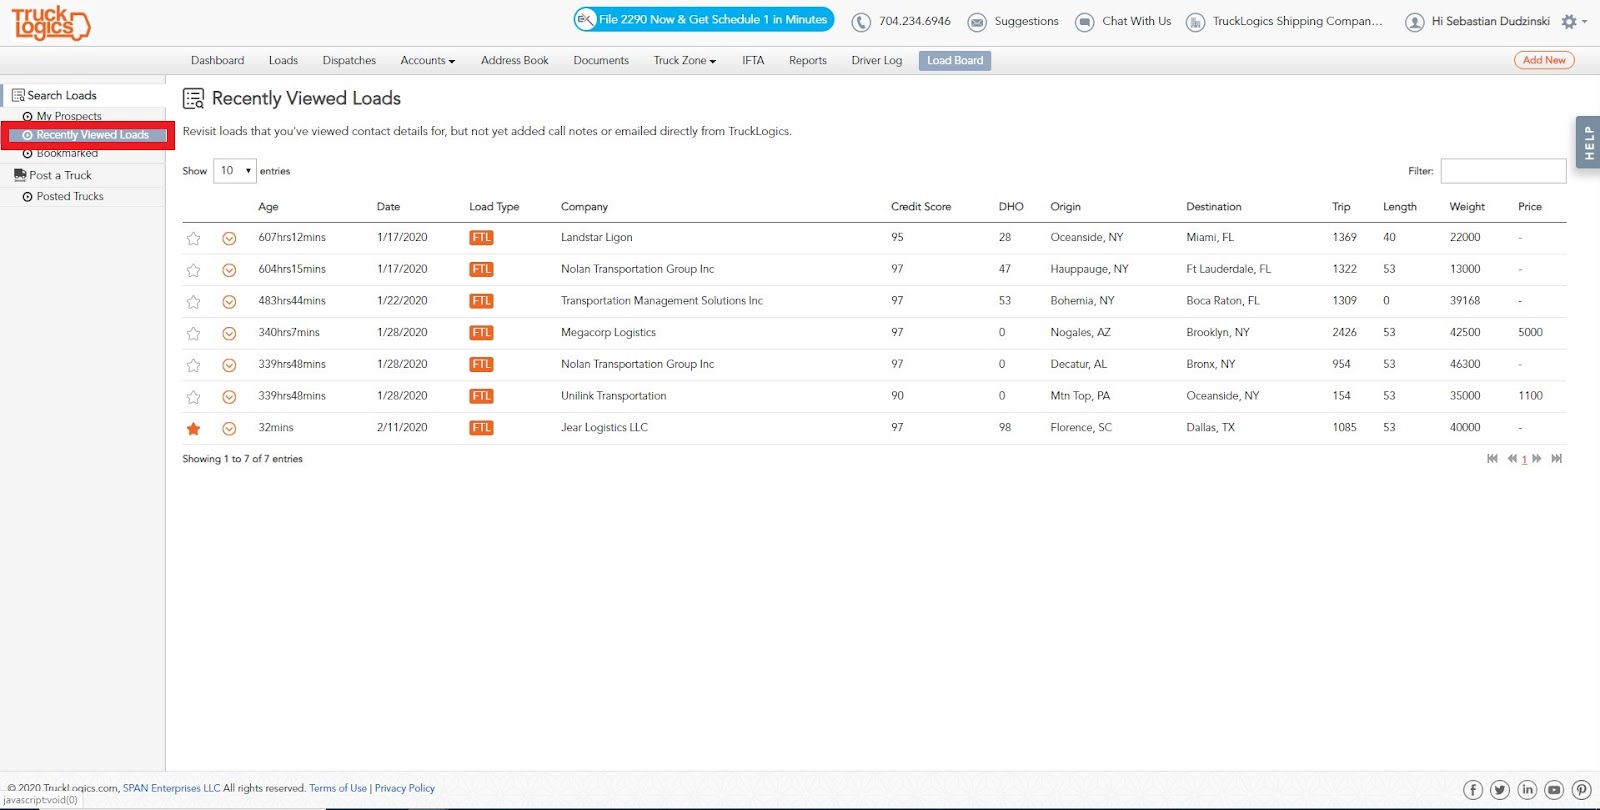Sort table by Credit Score column

tap(921, 207)
